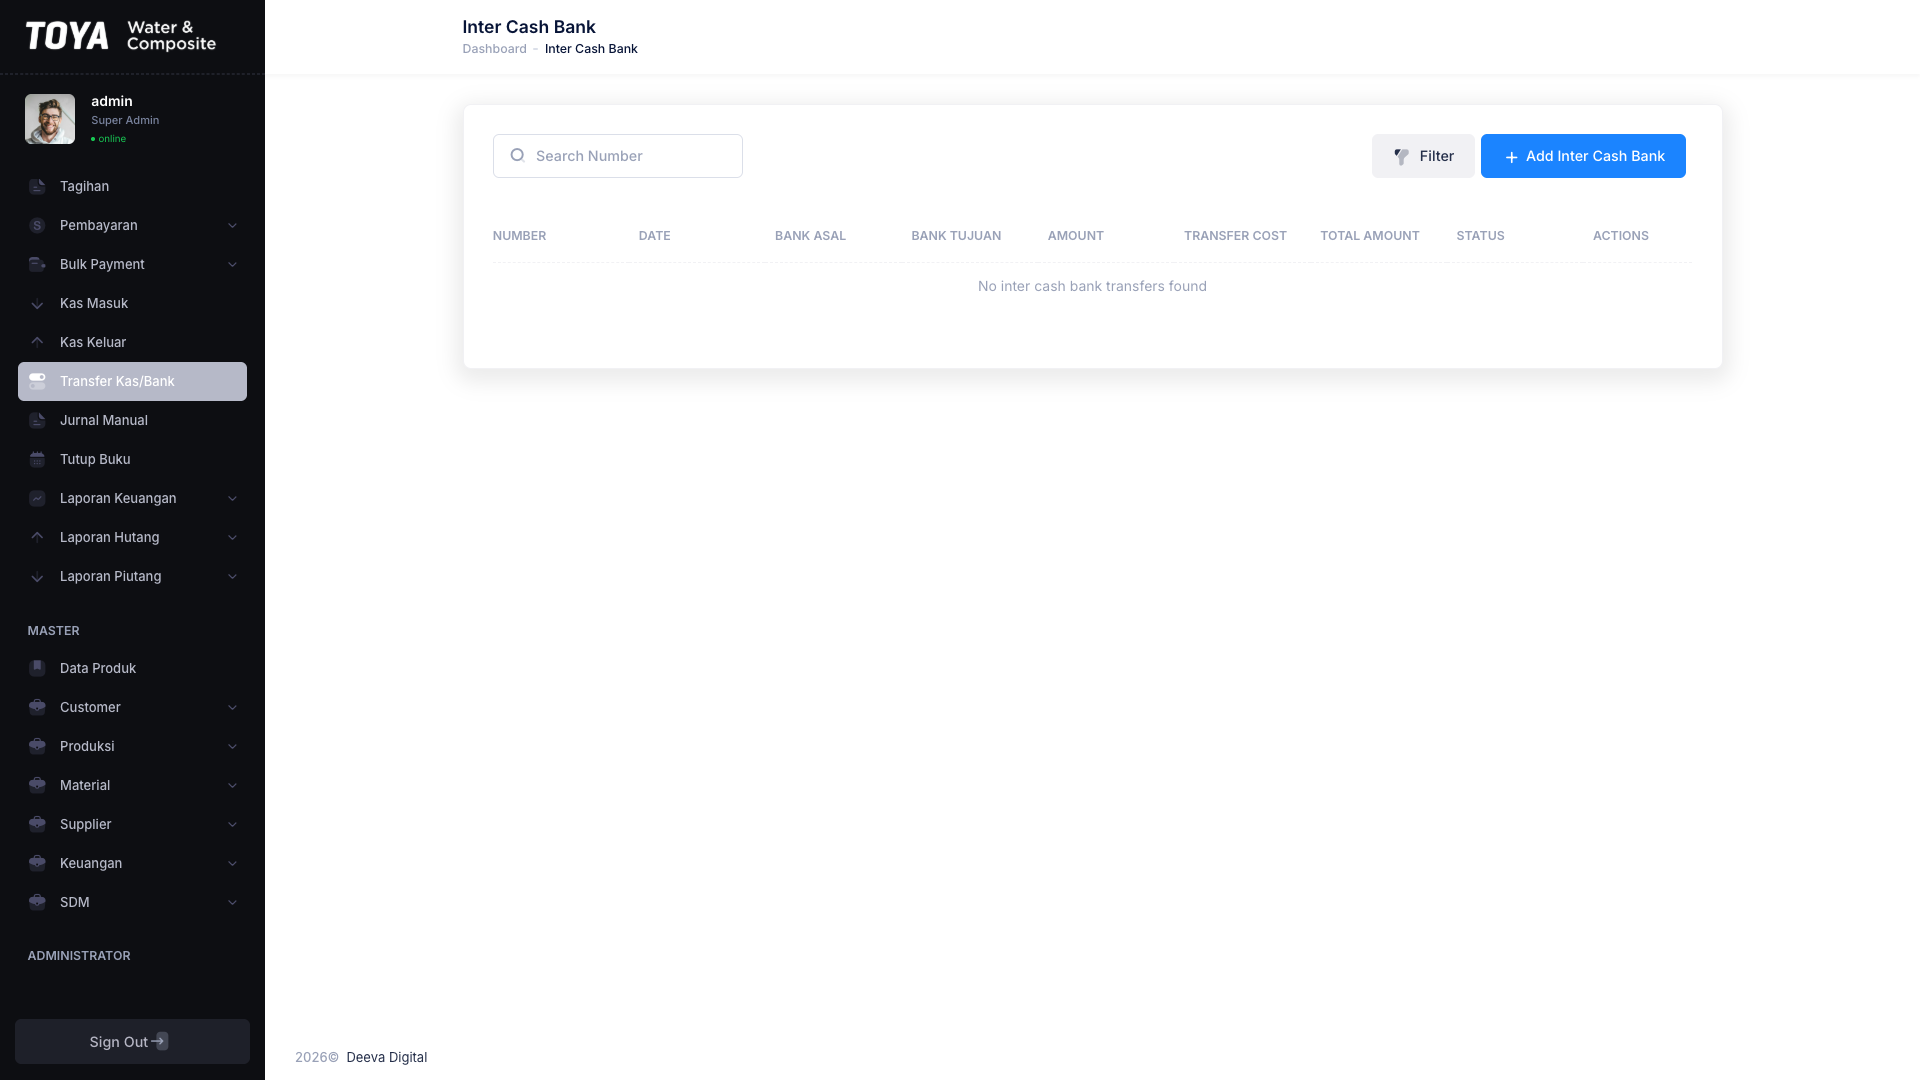Viewport: 1920px width, 1080px height.
Task: Open the Kas Keluar menu item
Action: click(132, 343)
